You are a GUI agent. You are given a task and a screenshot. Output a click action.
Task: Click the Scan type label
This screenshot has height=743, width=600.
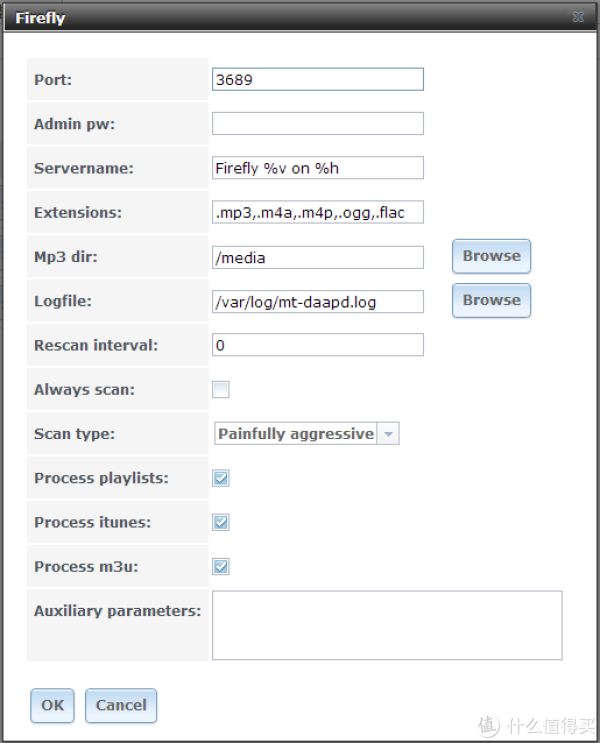click(x=74, y=434)
